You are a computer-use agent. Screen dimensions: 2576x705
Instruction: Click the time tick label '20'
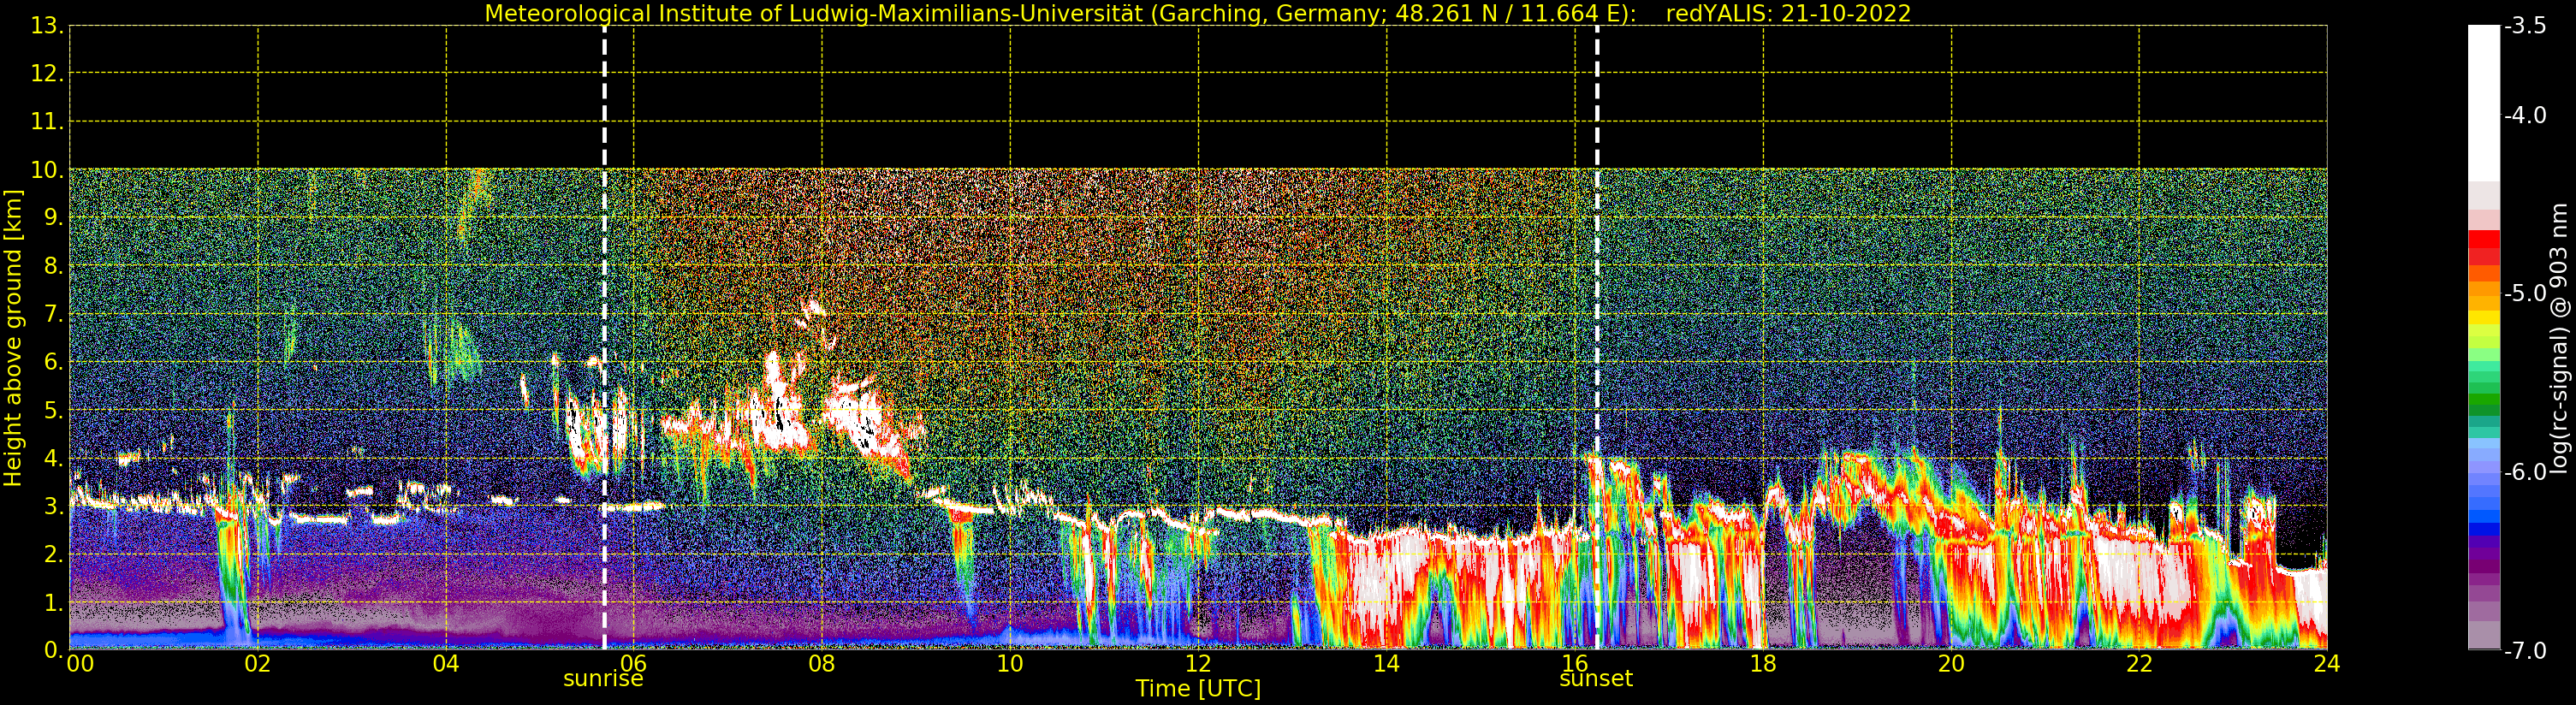pos(1951,664)
